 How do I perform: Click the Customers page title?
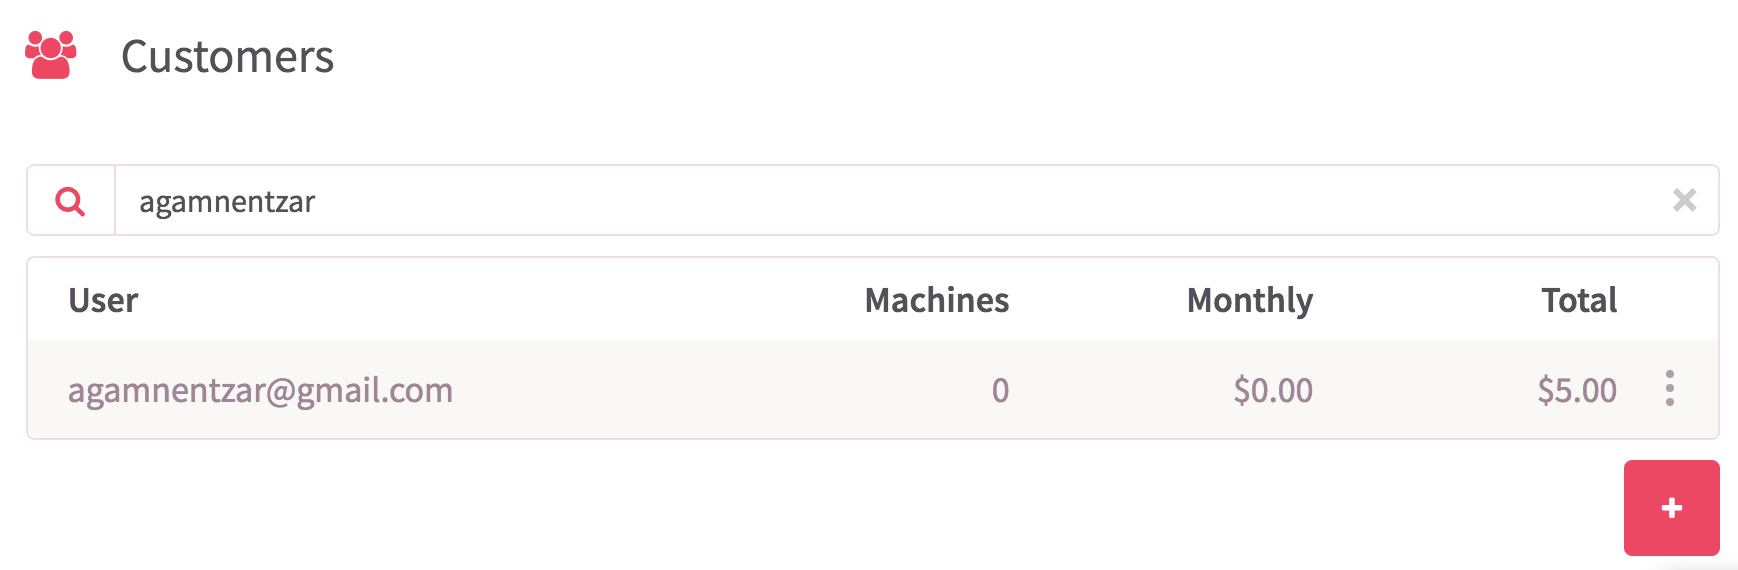pos(227,57)
